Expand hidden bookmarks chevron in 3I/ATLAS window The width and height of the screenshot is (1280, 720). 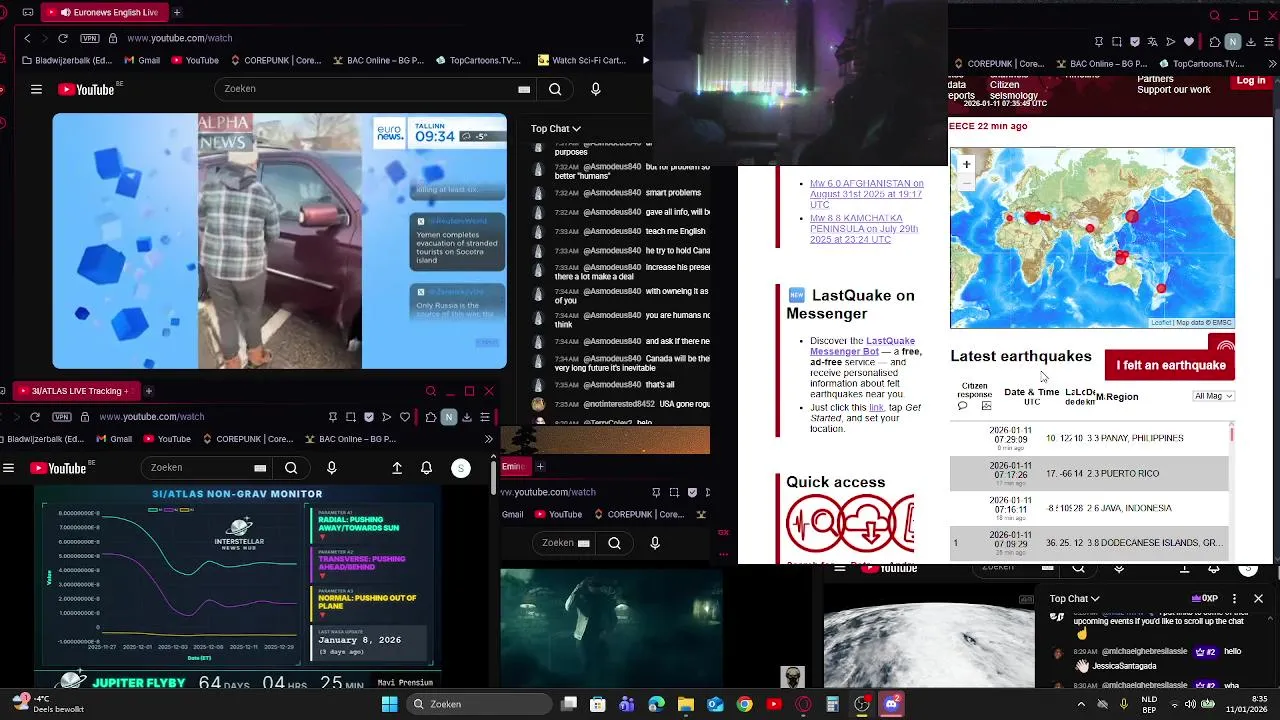[x=489, y=439]
